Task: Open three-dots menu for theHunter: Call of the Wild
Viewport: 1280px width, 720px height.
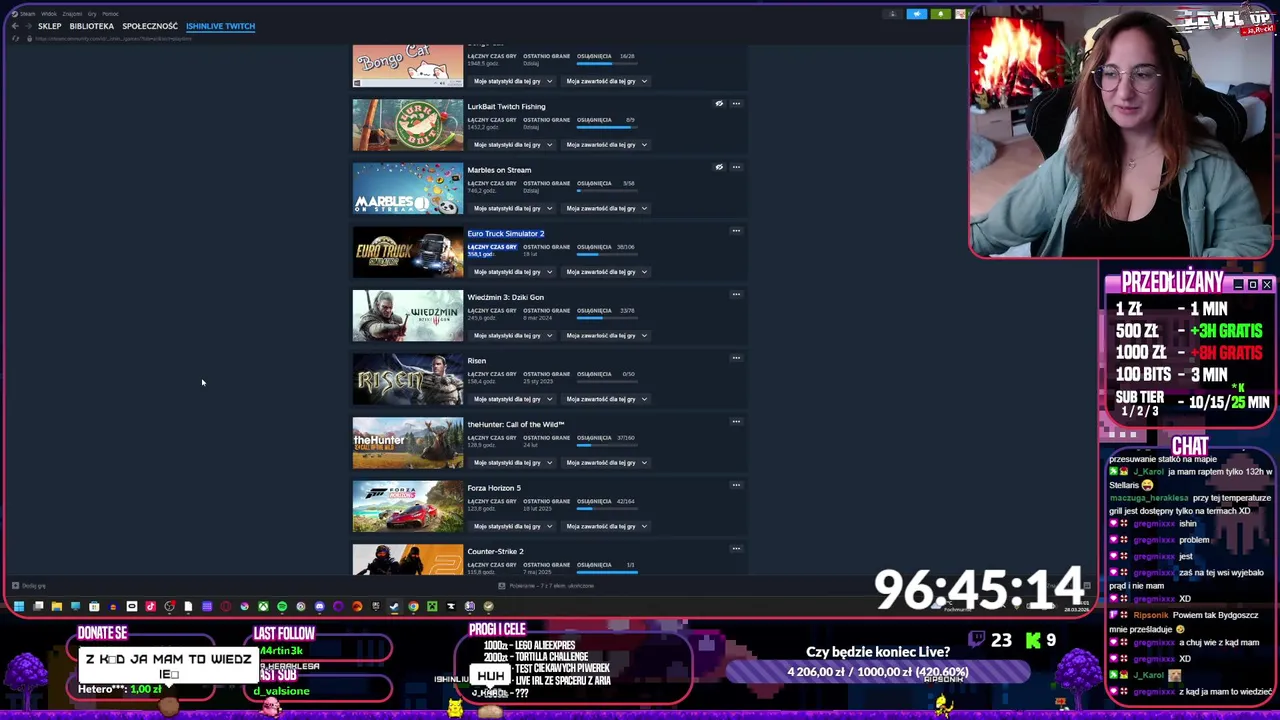Action: 736,421
